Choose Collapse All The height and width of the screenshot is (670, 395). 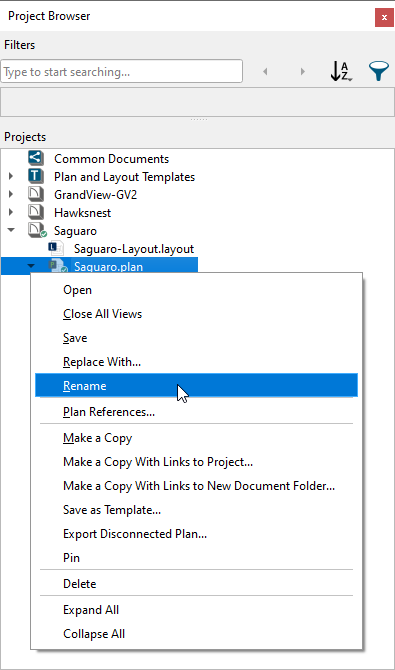(196, 634)
